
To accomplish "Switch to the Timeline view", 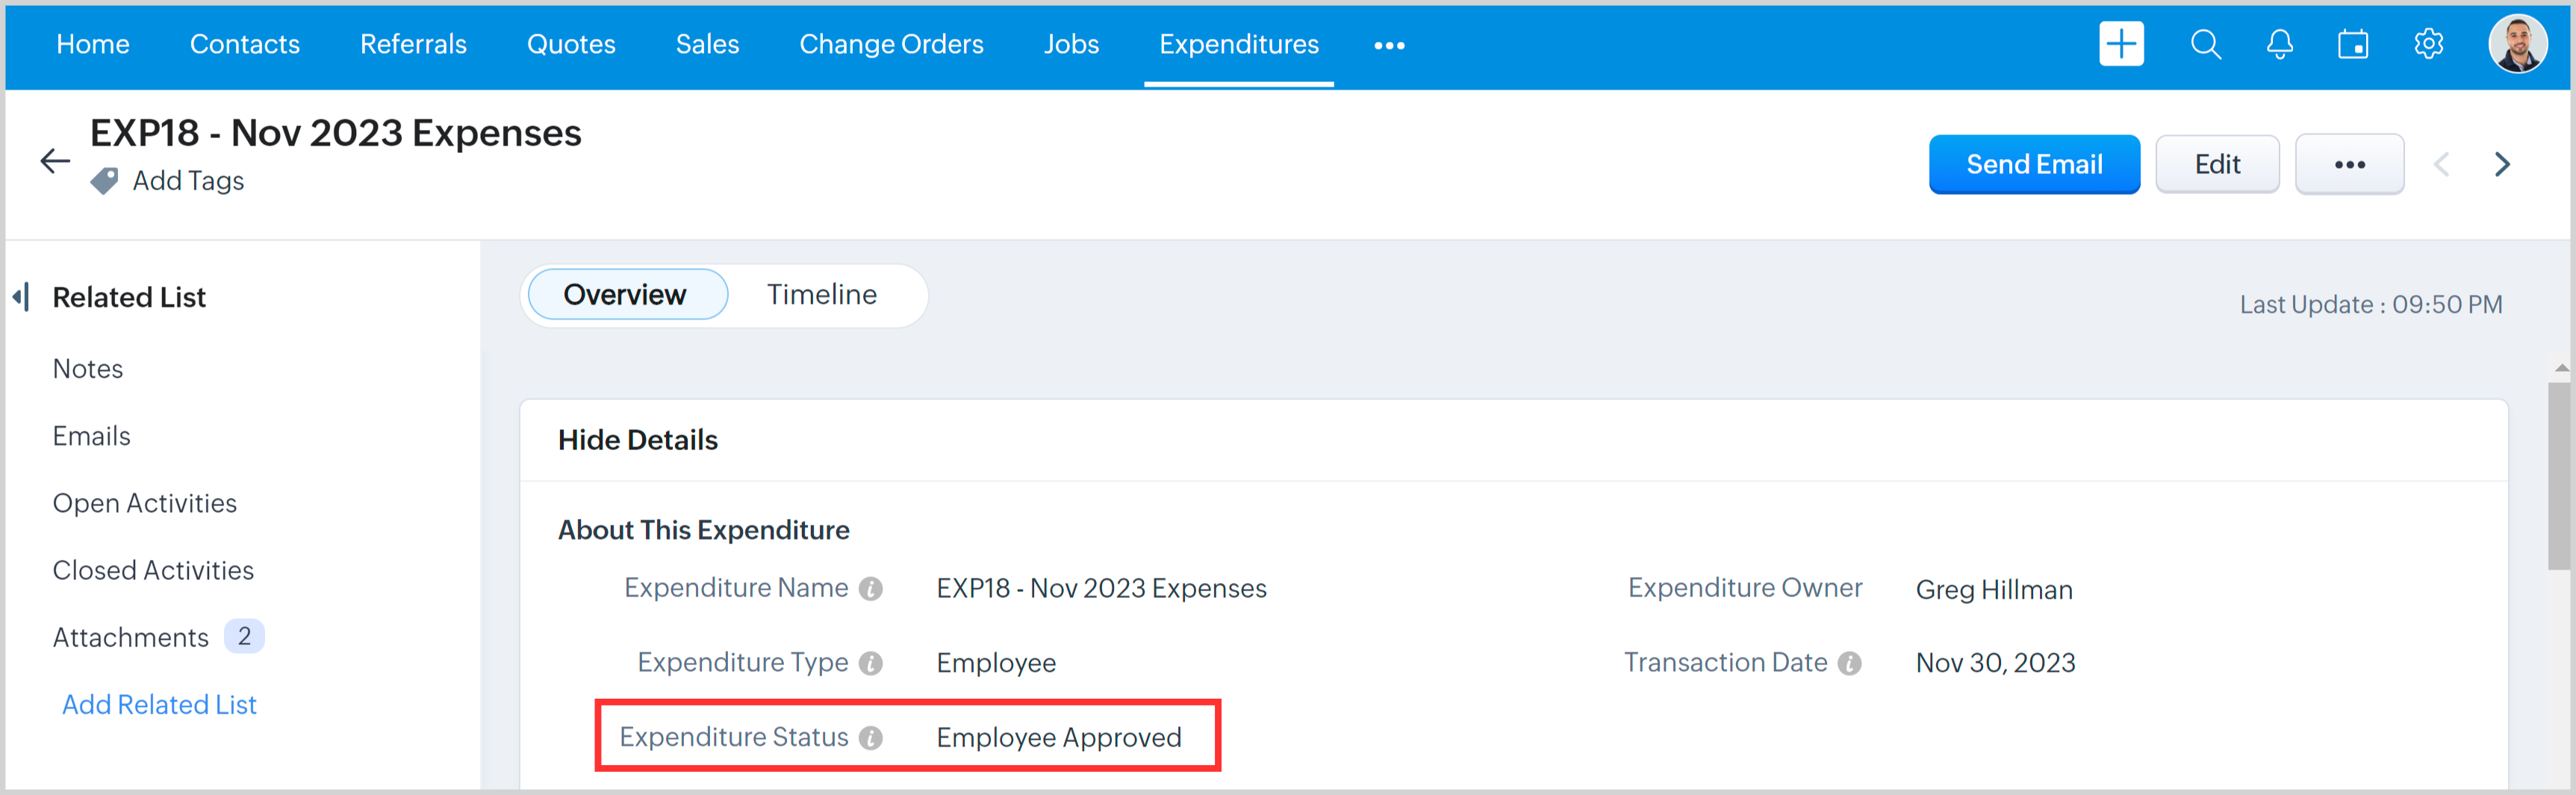I will pos(821,294).
